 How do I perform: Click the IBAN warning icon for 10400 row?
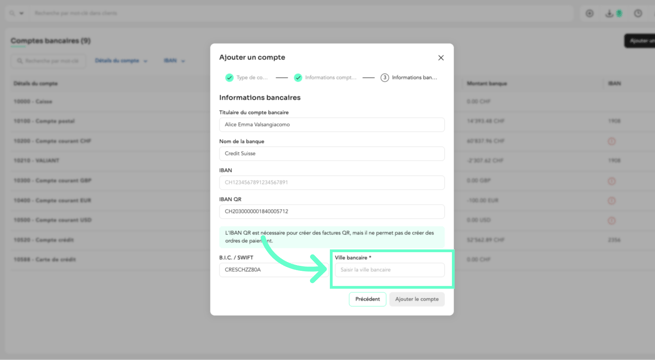(x=612, y=200)
